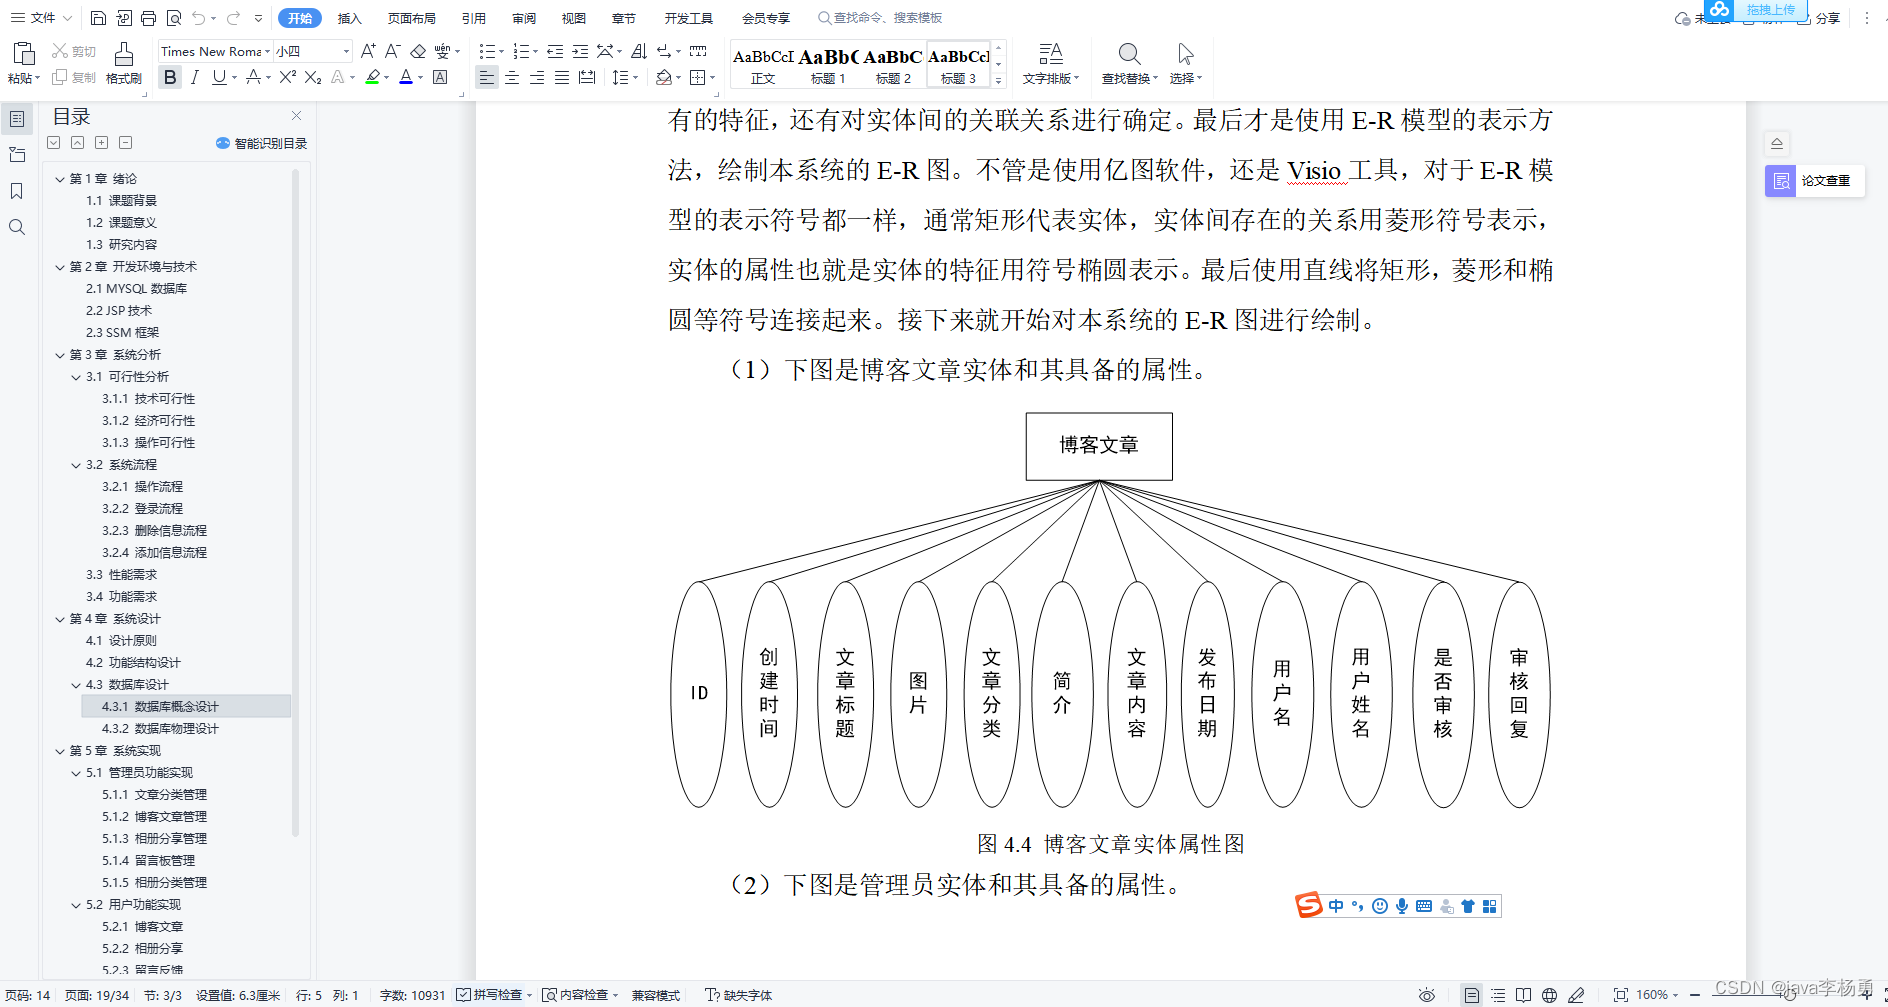Apply the 标题 1 heading style
The width and height of the screenshot is (1888, 1007).
pos(828,64)
